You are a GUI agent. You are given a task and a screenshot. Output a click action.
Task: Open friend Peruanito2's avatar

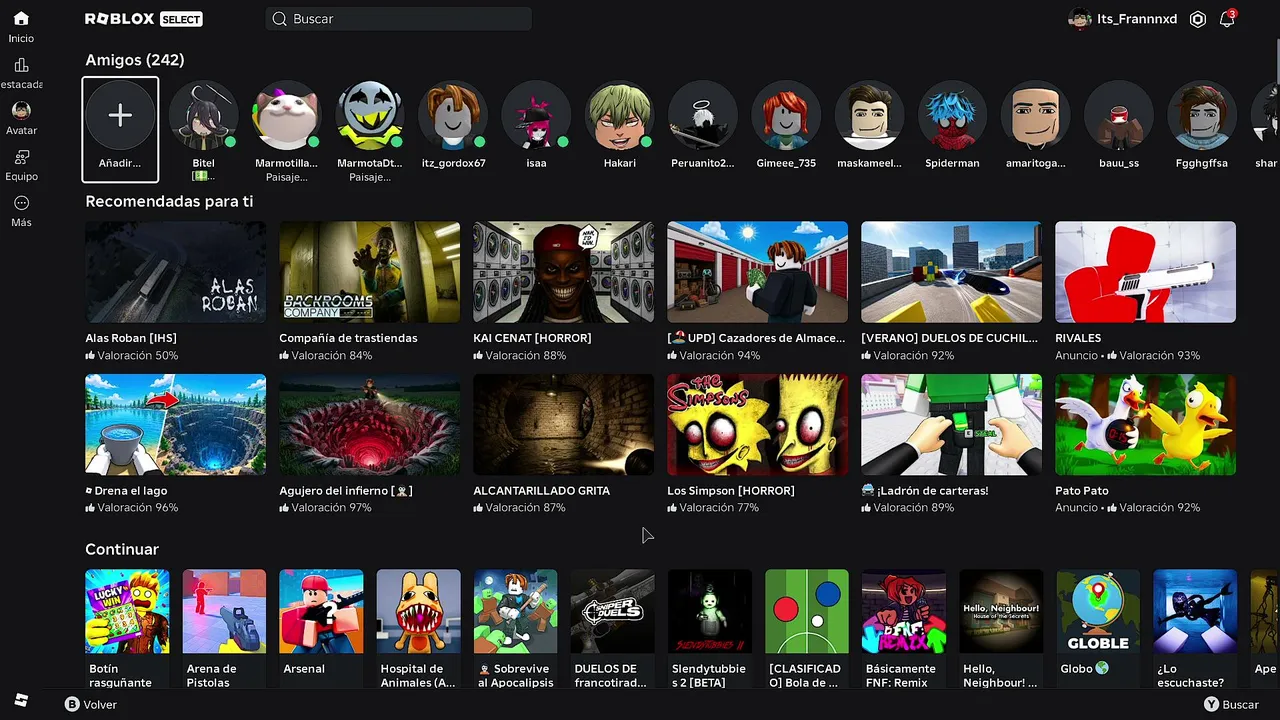coord(703,116)
